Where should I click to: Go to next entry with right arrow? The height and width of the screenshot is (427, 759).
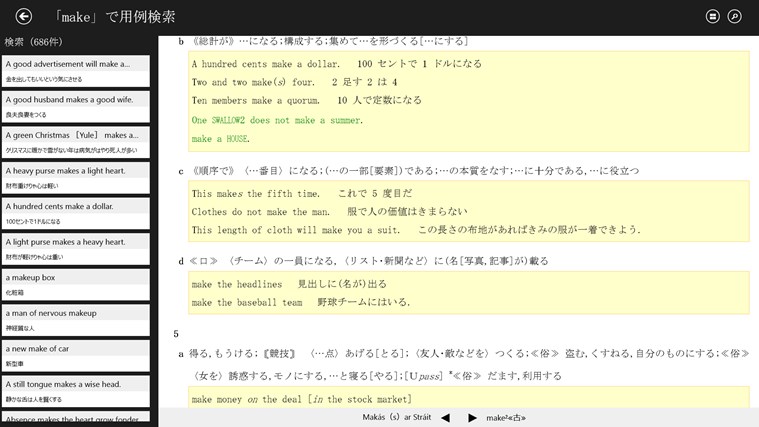coord(471,418)
